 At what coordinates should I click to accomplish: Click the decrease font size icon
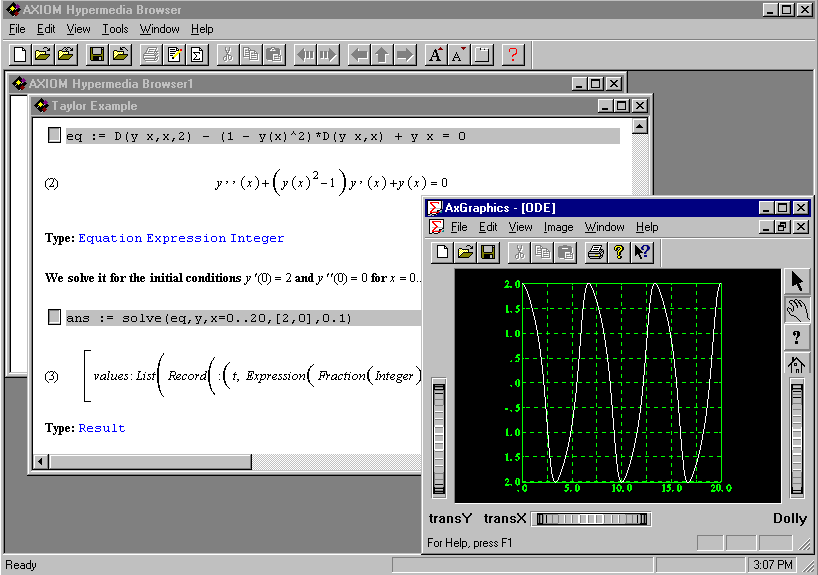(458, 55)
